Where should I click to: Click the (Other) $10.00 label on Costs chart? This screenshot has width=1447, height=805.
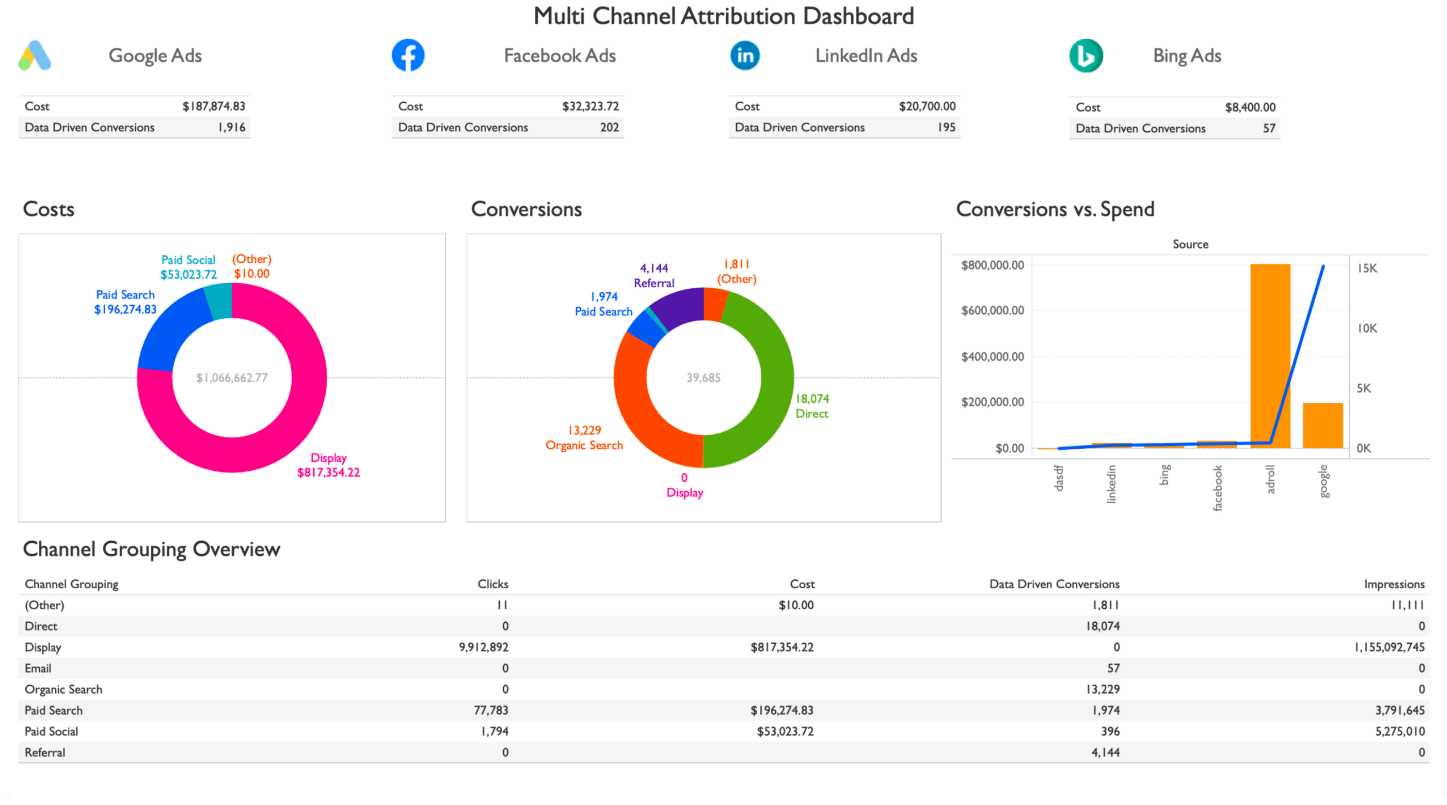click(x=252, y=266)
